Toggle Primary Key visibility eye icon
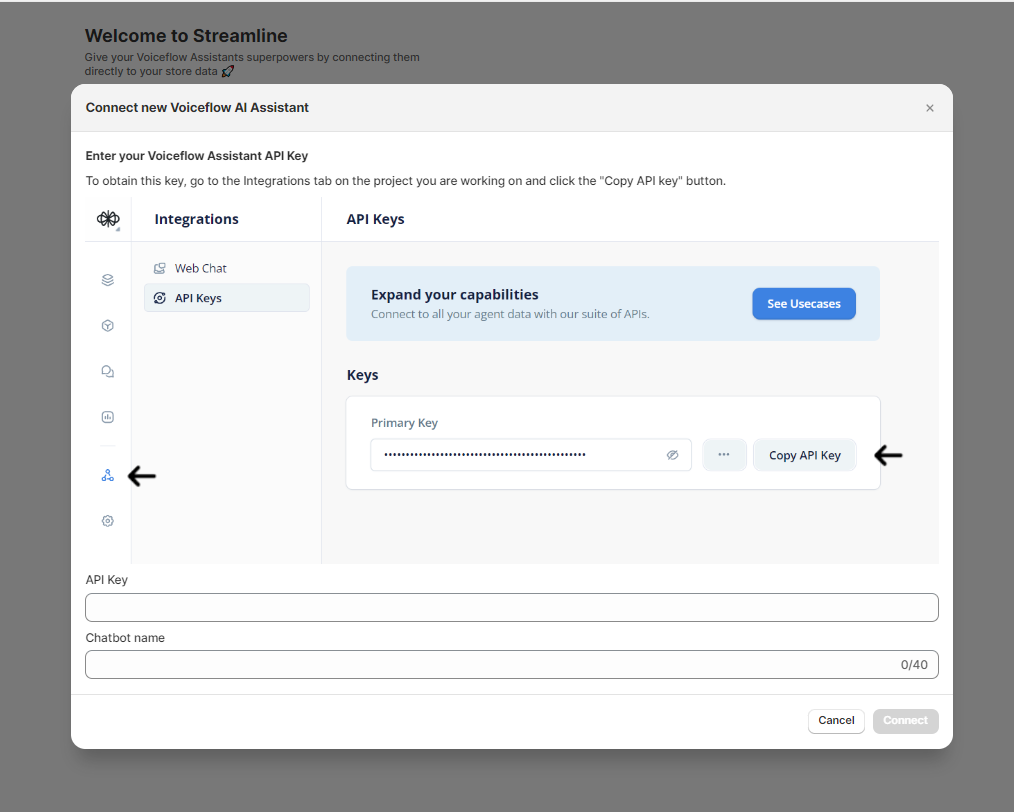 pyautogui.click(x=673, y=455)
